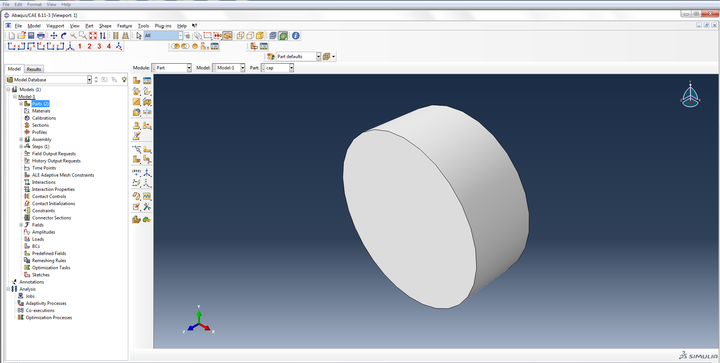Open the File menu
720x363 pixels.
(x=18, y=26)
